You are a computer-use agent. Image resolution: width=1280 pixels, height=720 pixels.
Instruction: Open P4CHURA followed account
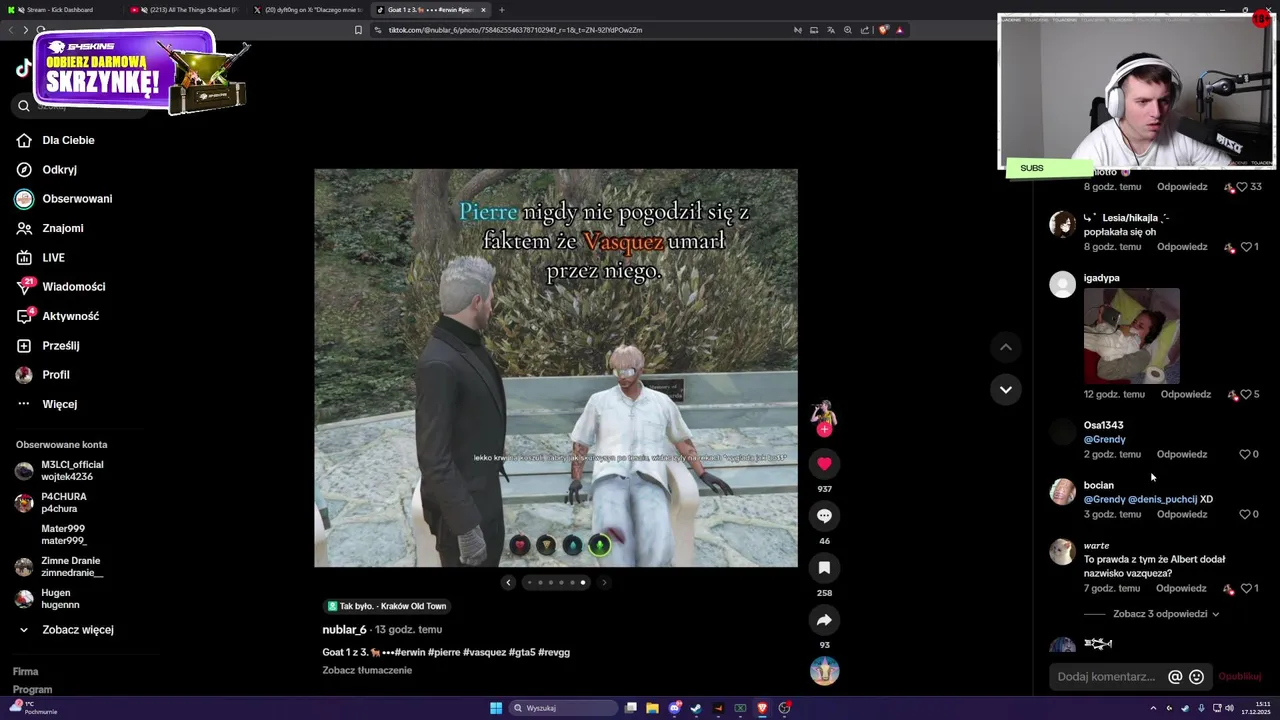click(52, 503)
